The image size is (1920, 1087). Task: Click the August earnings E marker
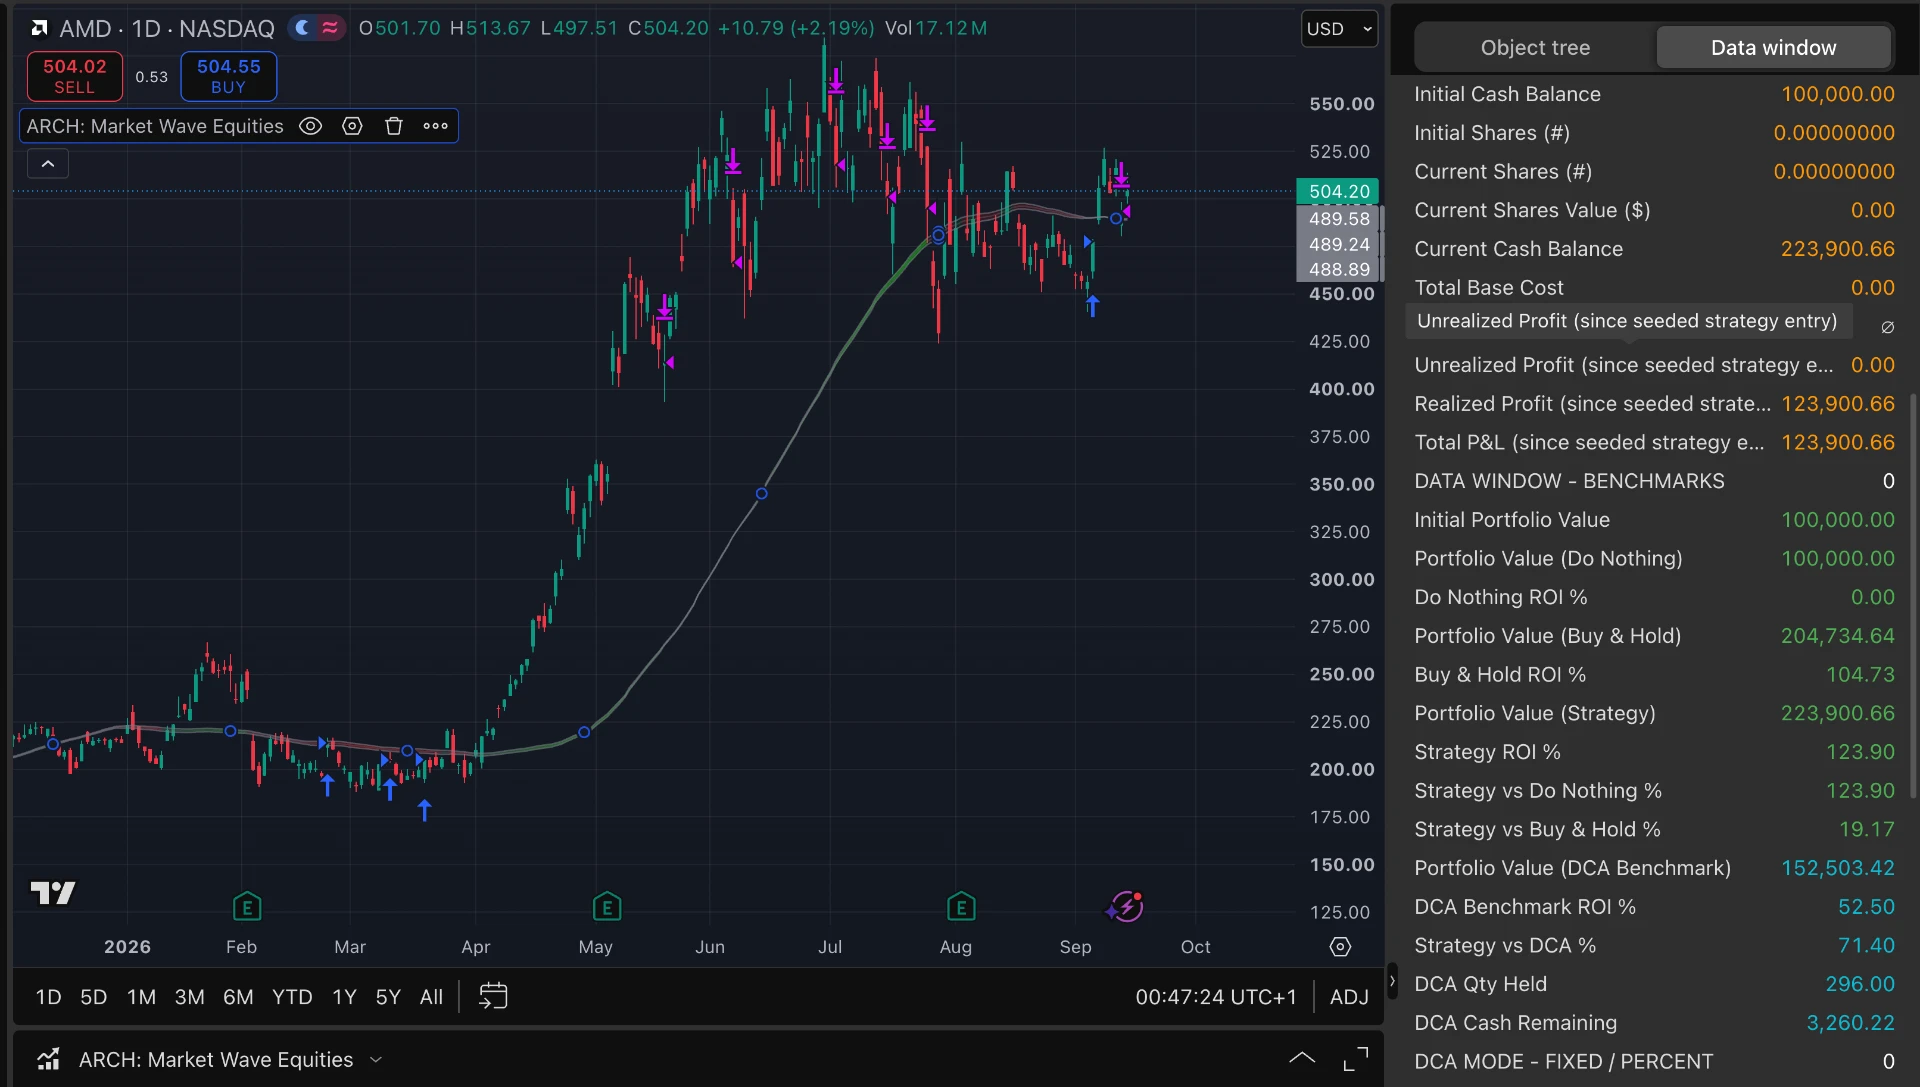click(961, 907)
